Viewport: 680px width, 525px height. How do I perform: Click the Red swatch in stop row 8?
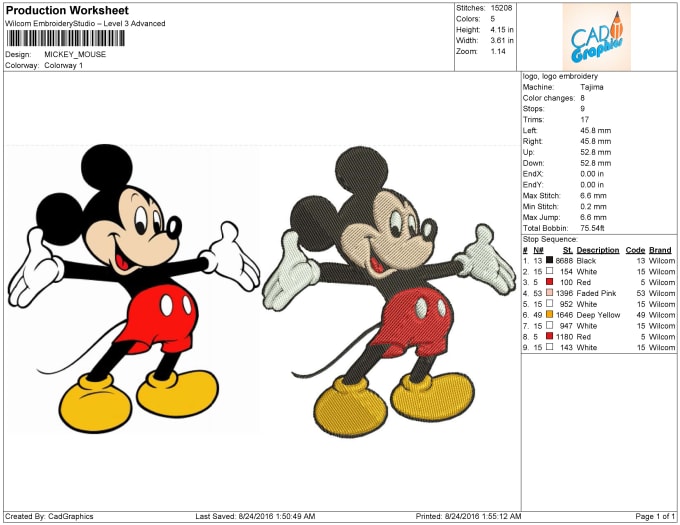549,336
